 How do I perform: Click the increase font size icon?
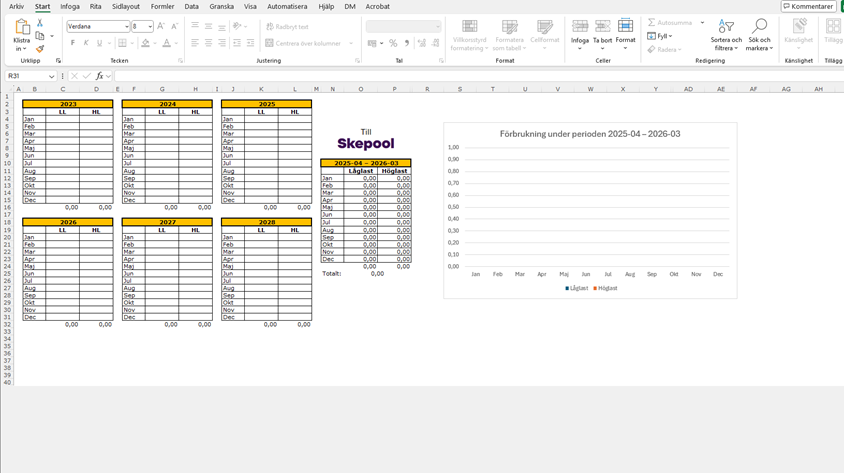(x=161, y=27)
